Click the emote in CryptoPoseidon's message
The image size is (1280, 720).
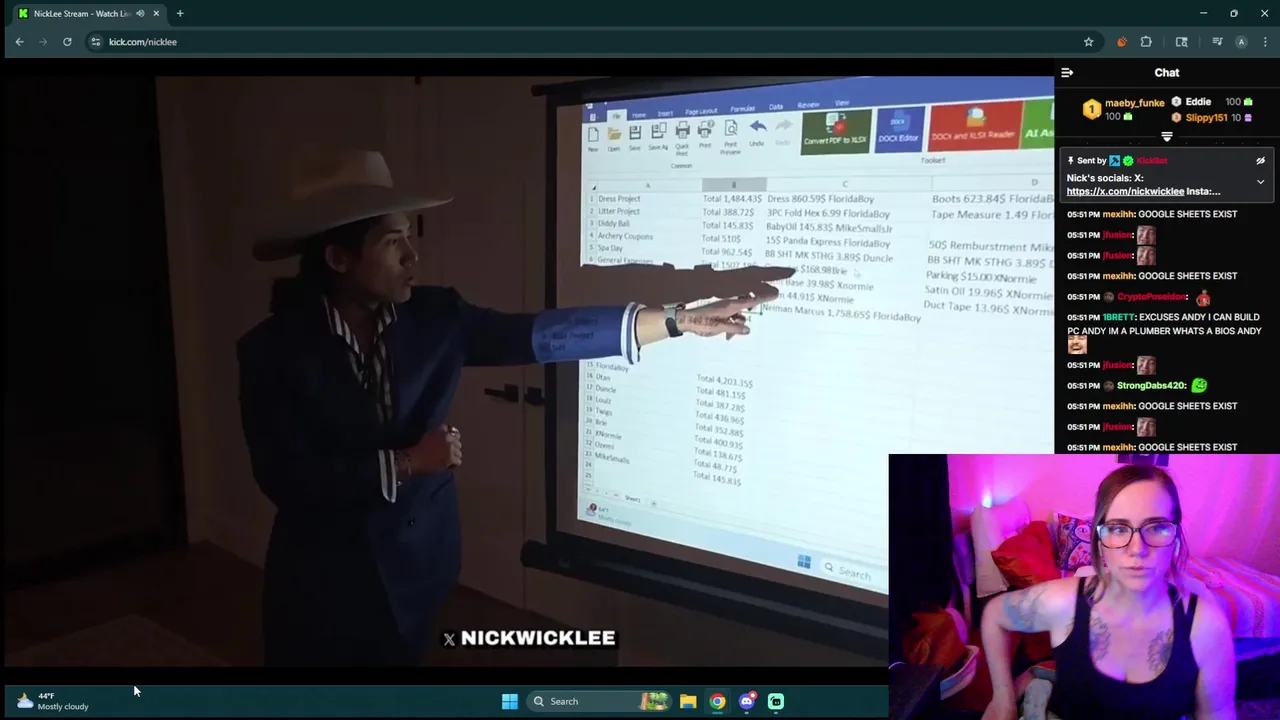coord(1203,298)
